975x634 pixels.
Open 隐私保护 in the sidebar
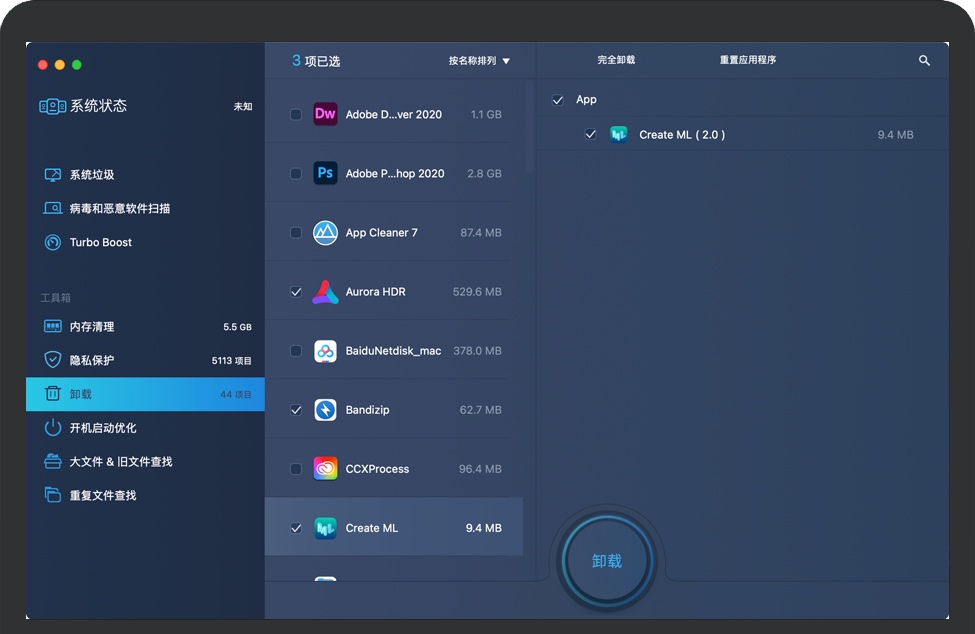146,360
